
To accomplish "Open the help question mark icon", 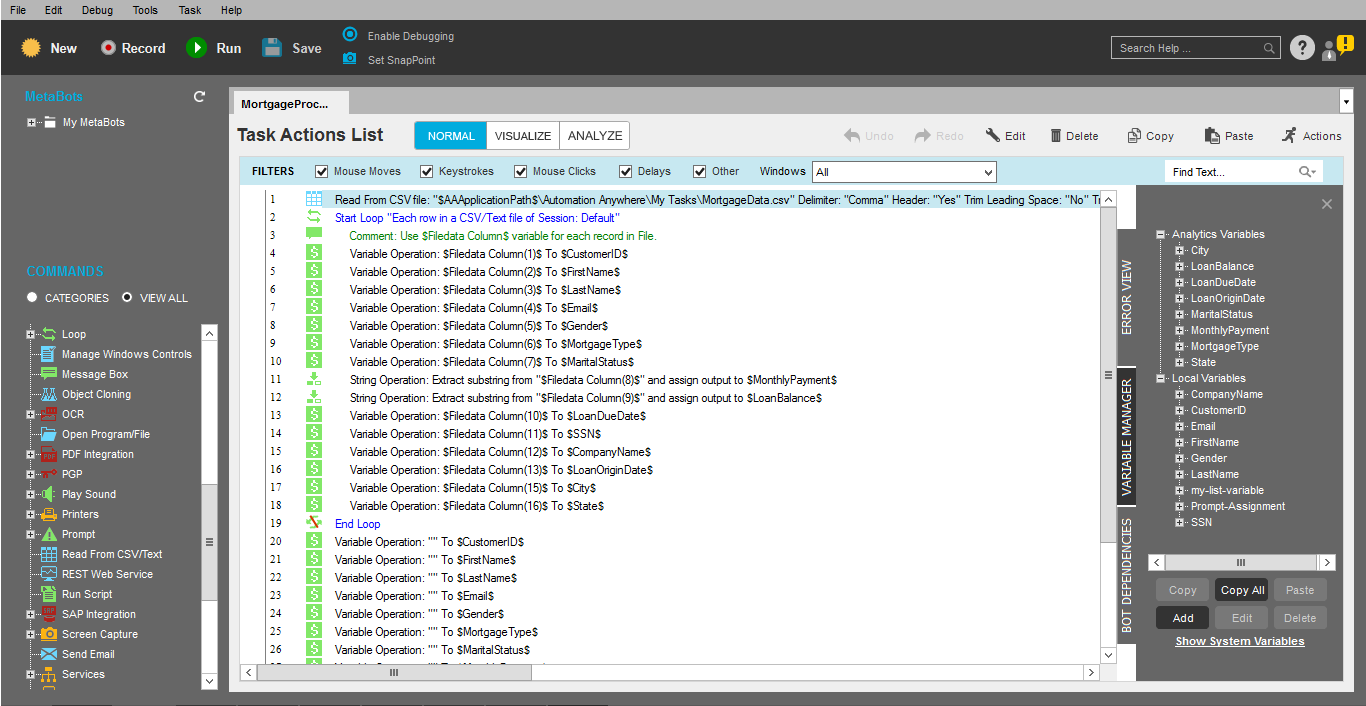I will coord(1301,48).
